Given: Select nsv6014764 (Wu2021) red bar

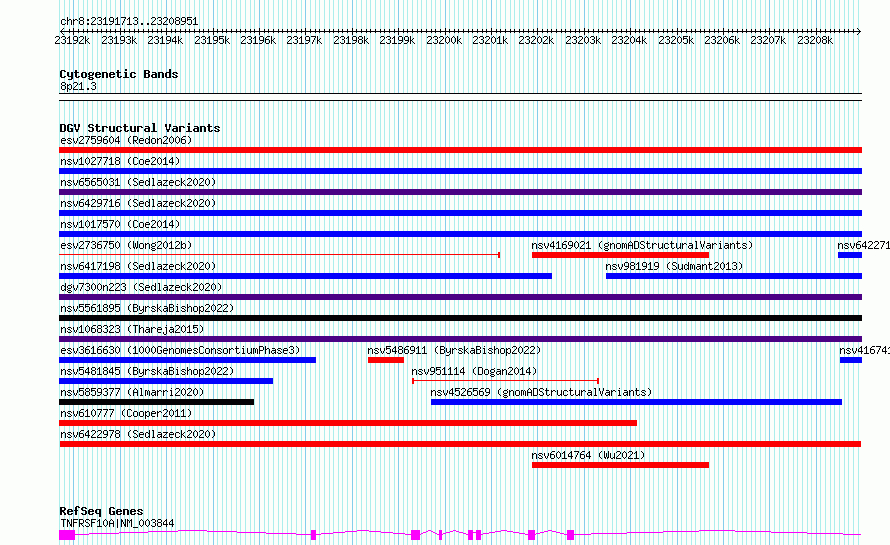Looking at the screenshot, I should 620,465.
